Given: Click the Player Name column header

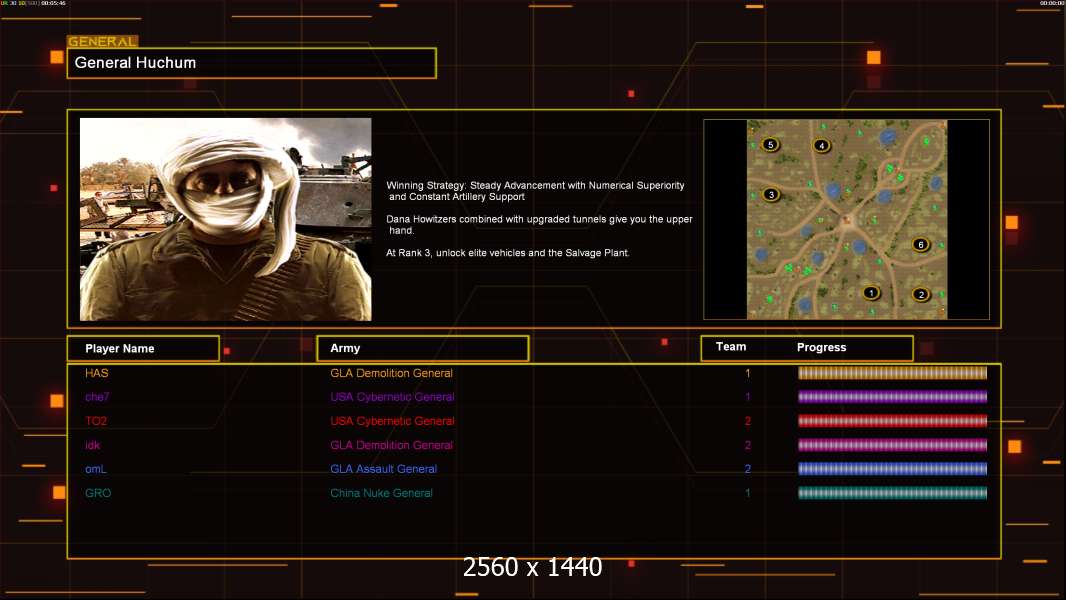Looking at the screenshot, I should click(143, 349).
